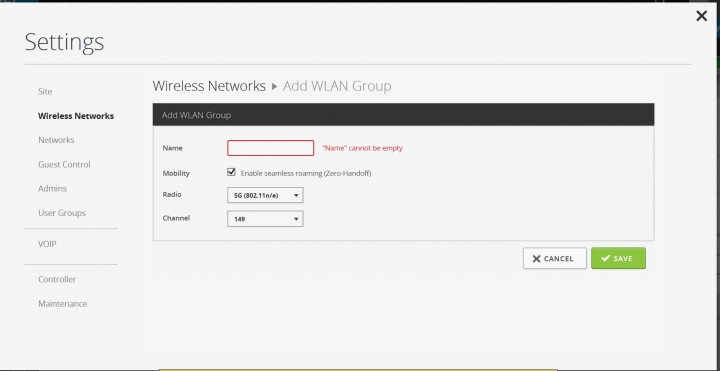The height and width of the screenshot is (371, 720).
Task: Click the Add WLAN Group breadcrumb text
Action: (x=337, y=86)
